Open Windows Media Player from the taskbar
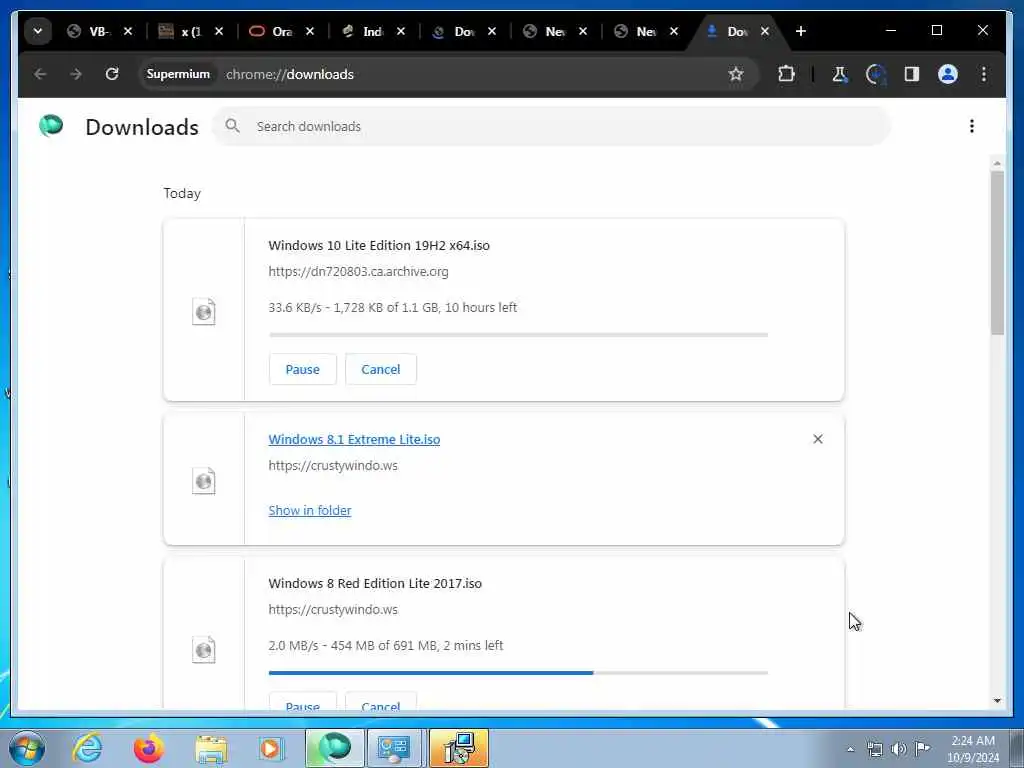The image size is (1024, 768). coord(271,748)
